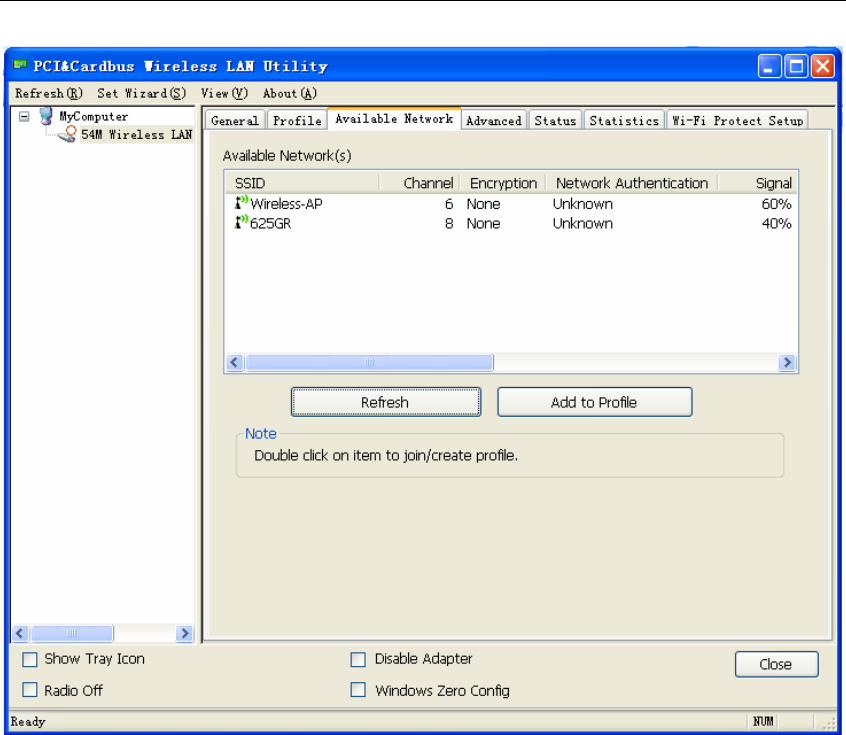Click right arrow of network list scrollbar

click(x=788, y=363)
